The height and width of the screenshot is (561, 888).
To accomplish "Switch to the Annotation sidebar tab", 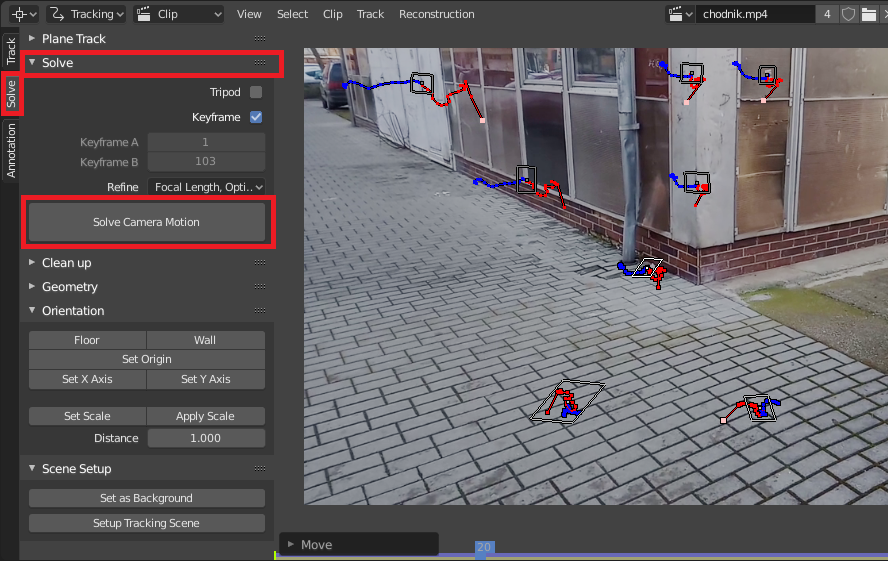I will pos(11,151).
